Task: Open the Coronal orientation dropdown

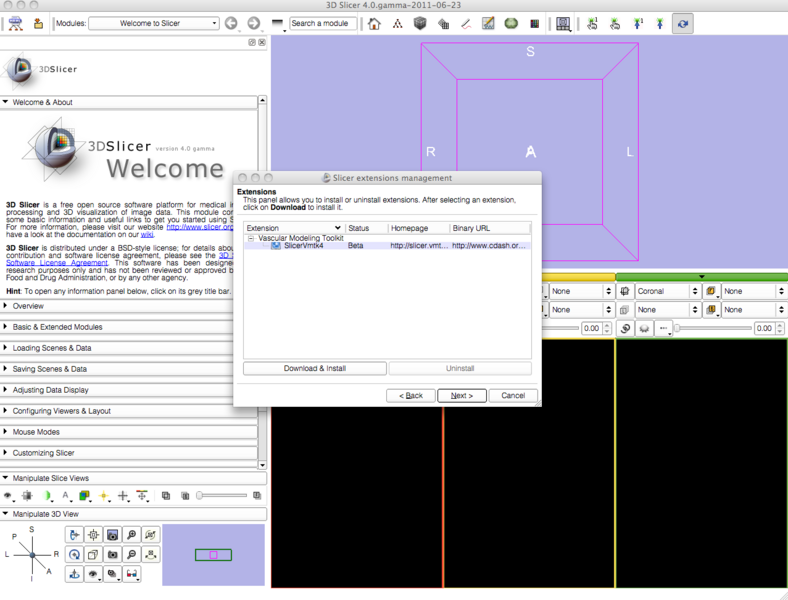Action: point(665,291)
